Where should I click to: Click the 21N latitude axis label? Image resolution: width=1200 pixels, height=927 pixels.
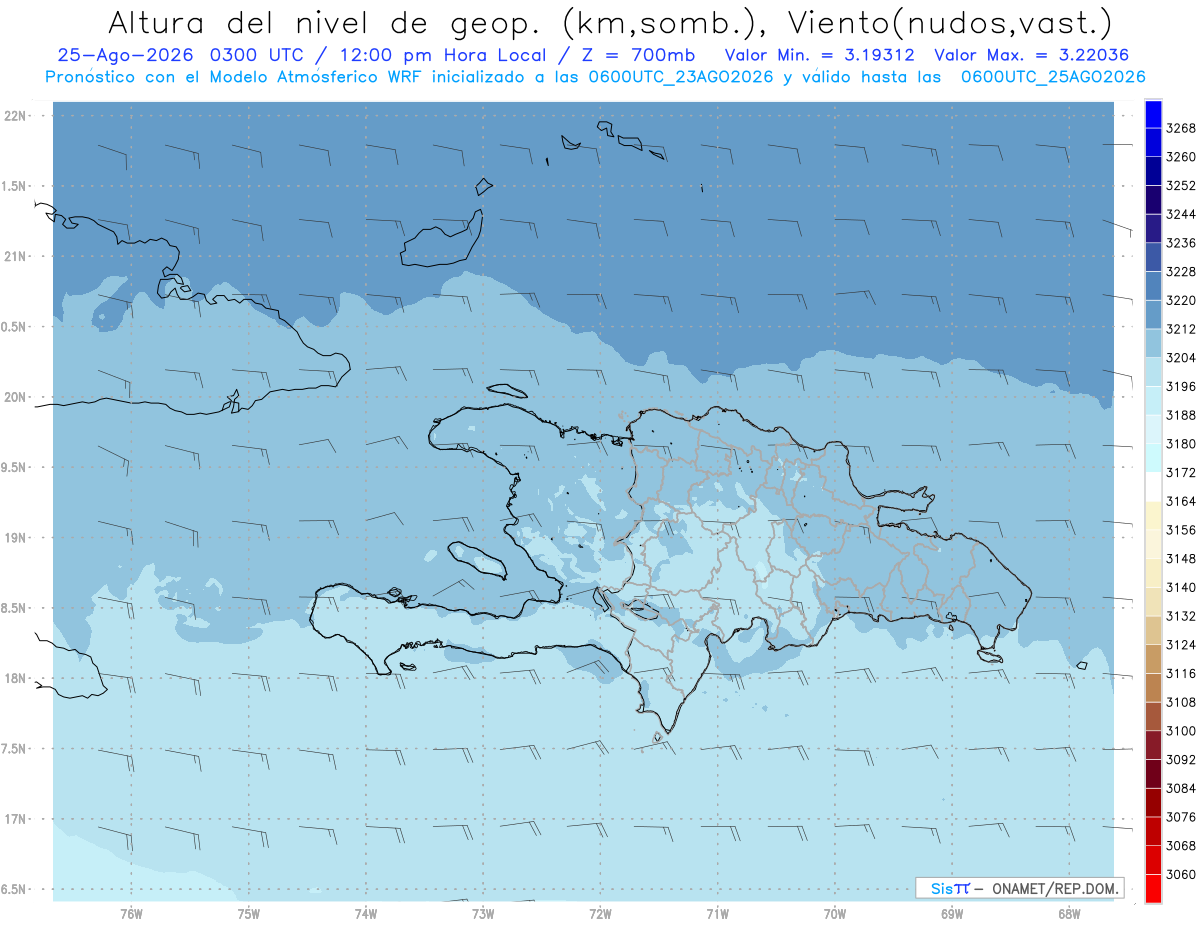(17, 257)
